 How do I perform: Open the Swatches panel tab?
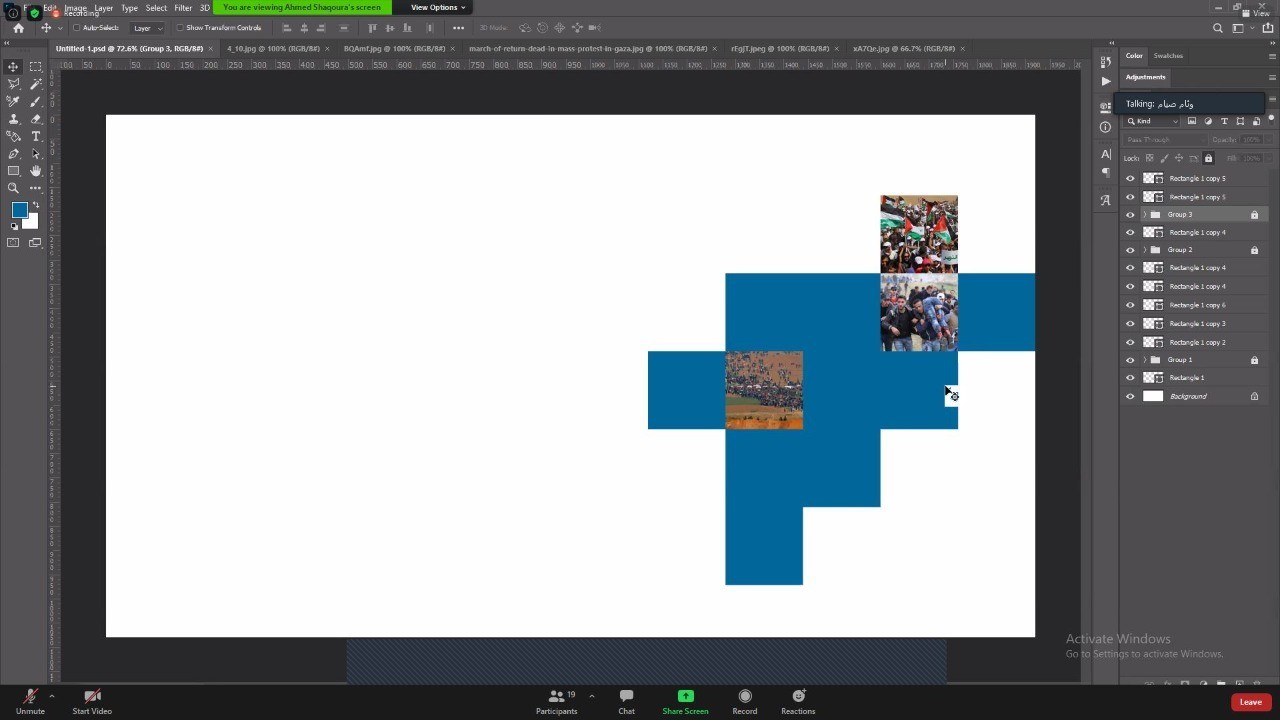(x=1167, y=56)
